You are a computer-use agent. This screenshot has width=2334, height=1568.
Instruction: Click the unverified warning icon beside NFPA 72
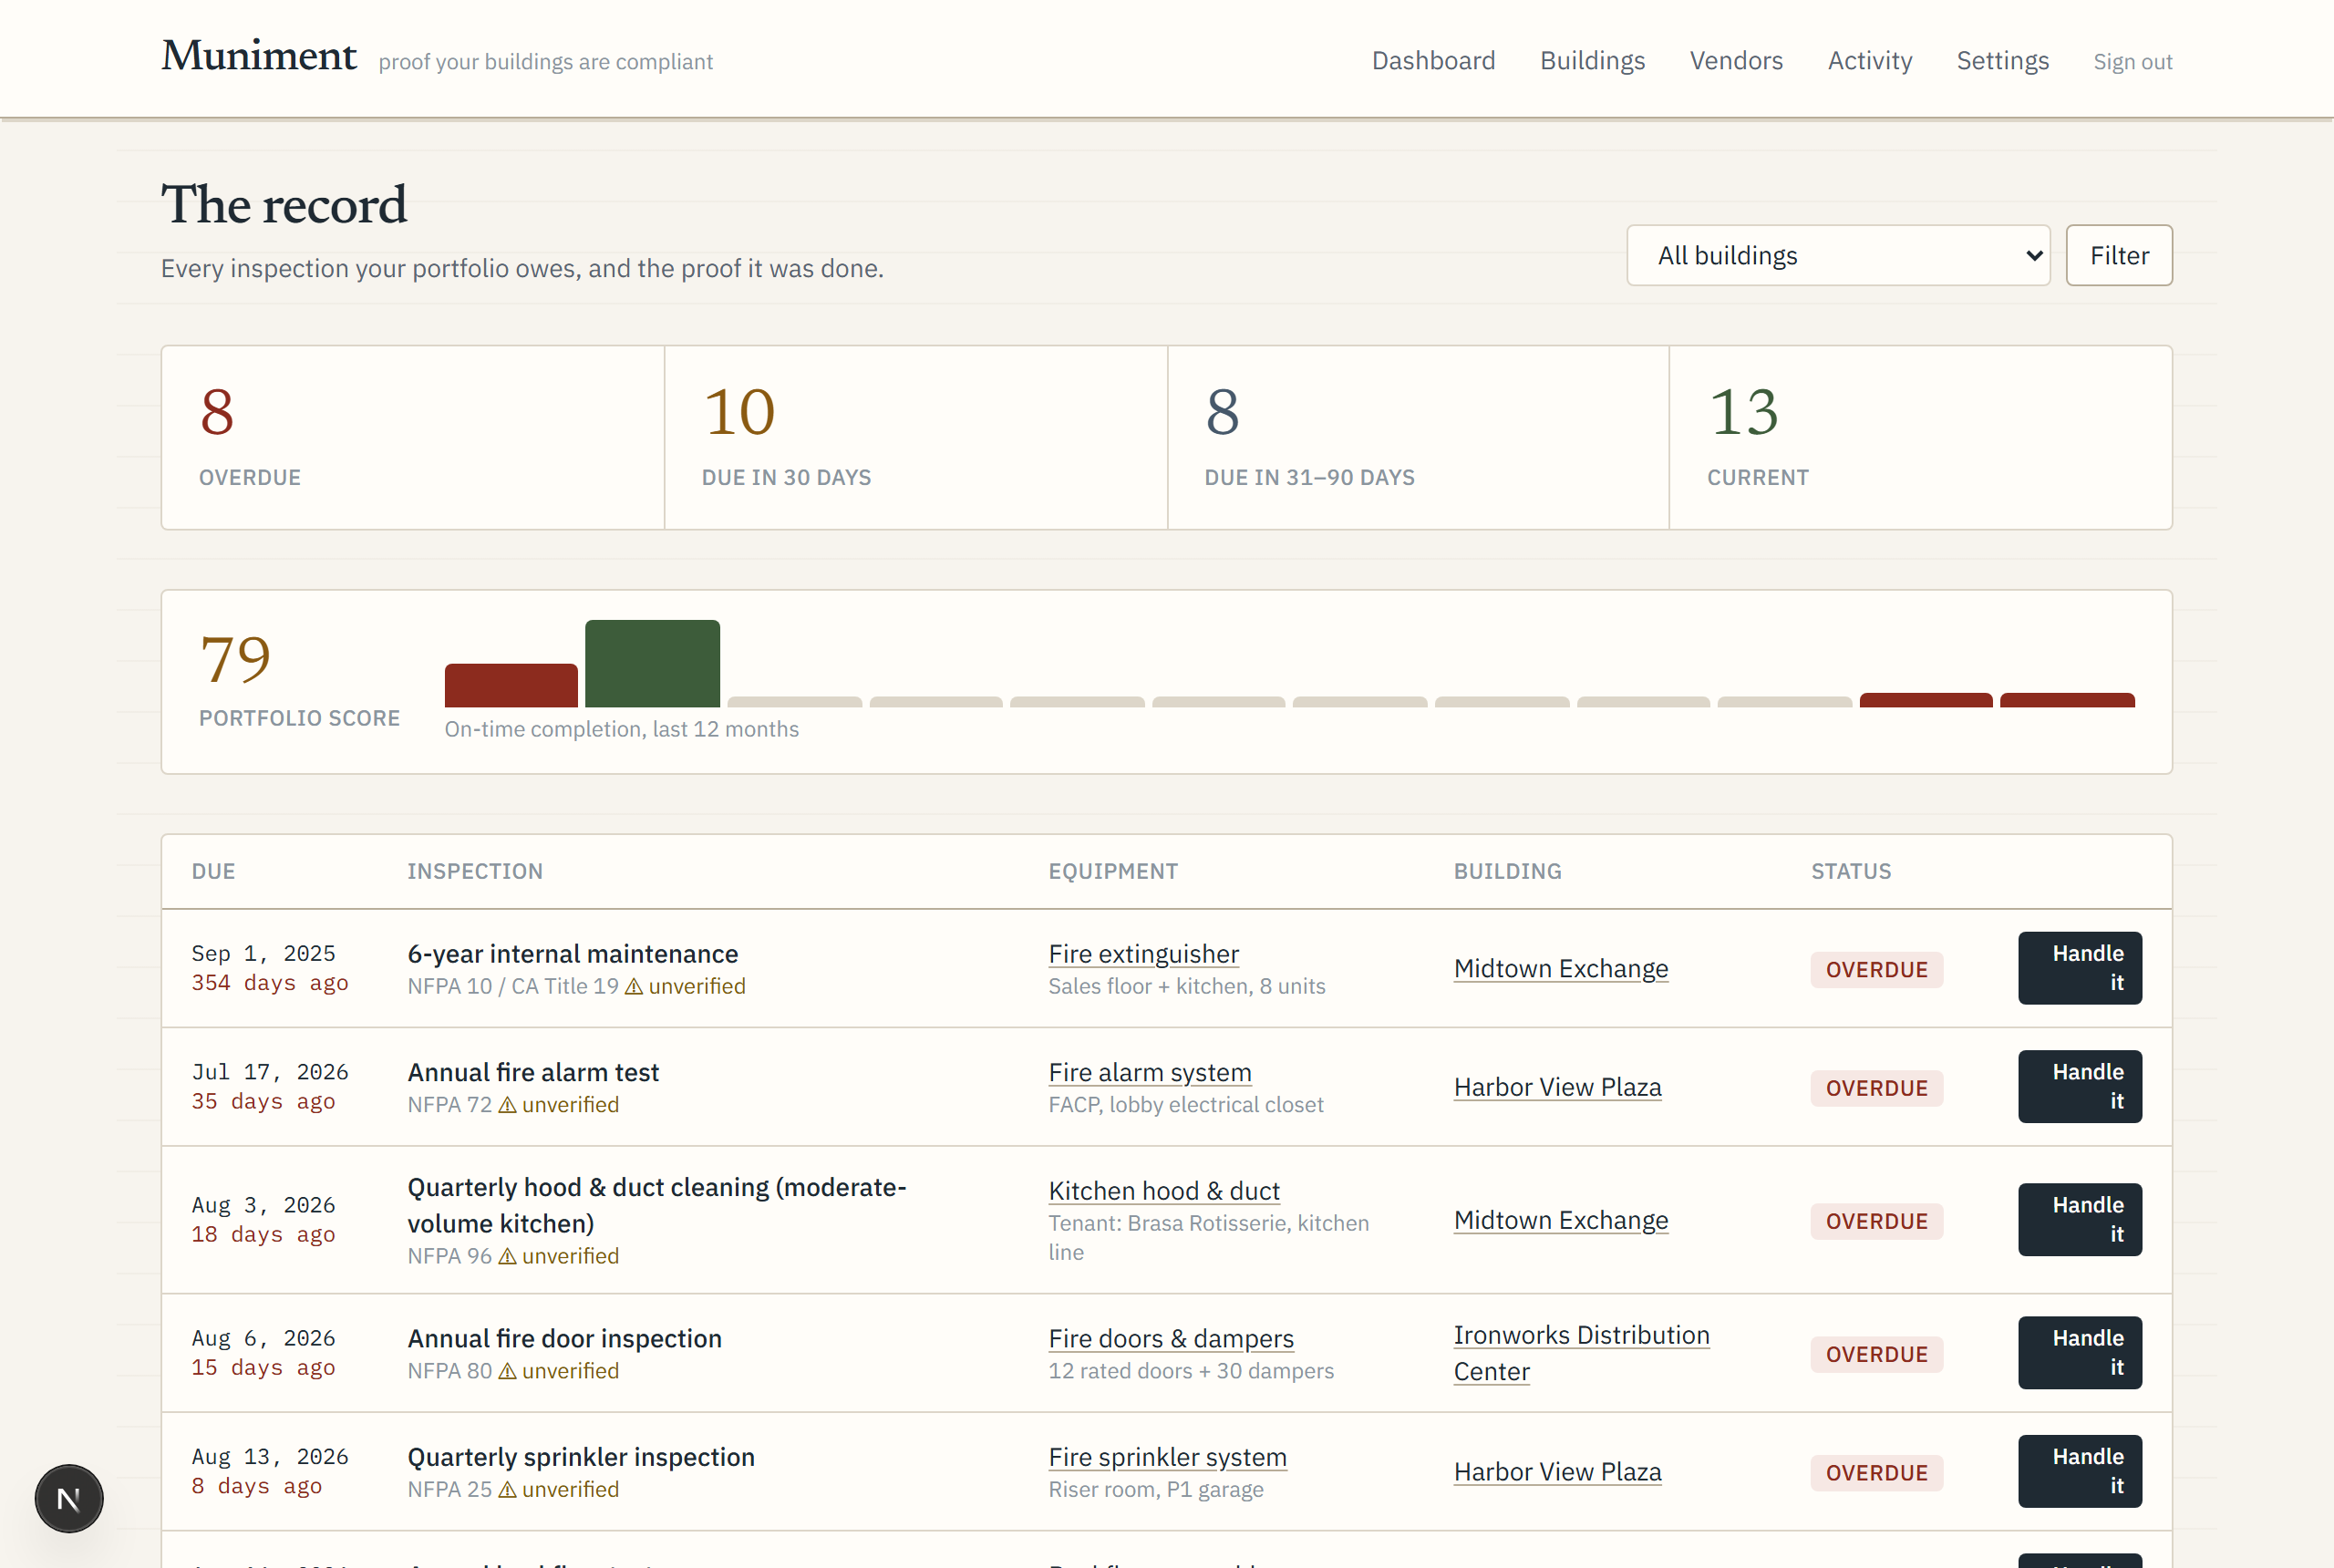pos(507,1104)
